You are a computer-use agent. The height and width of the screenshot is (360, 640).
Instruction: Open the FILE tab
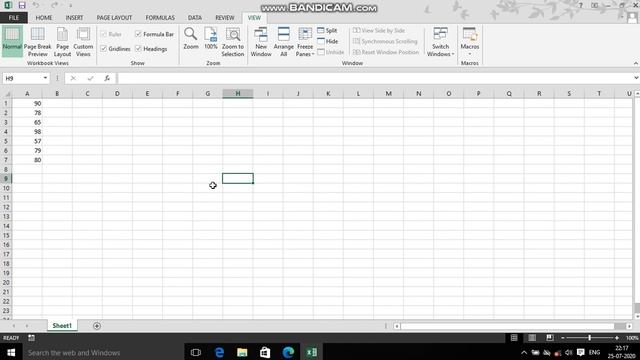tap(14, 18)
